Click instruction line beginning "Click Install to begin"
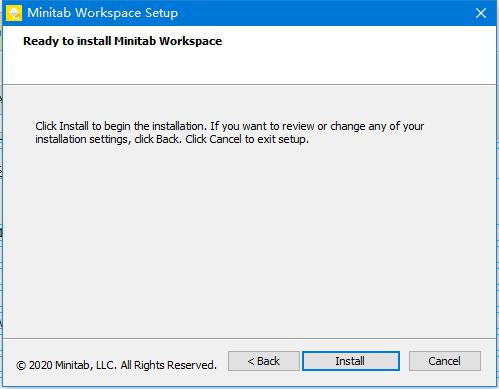 tap(230, 126)
